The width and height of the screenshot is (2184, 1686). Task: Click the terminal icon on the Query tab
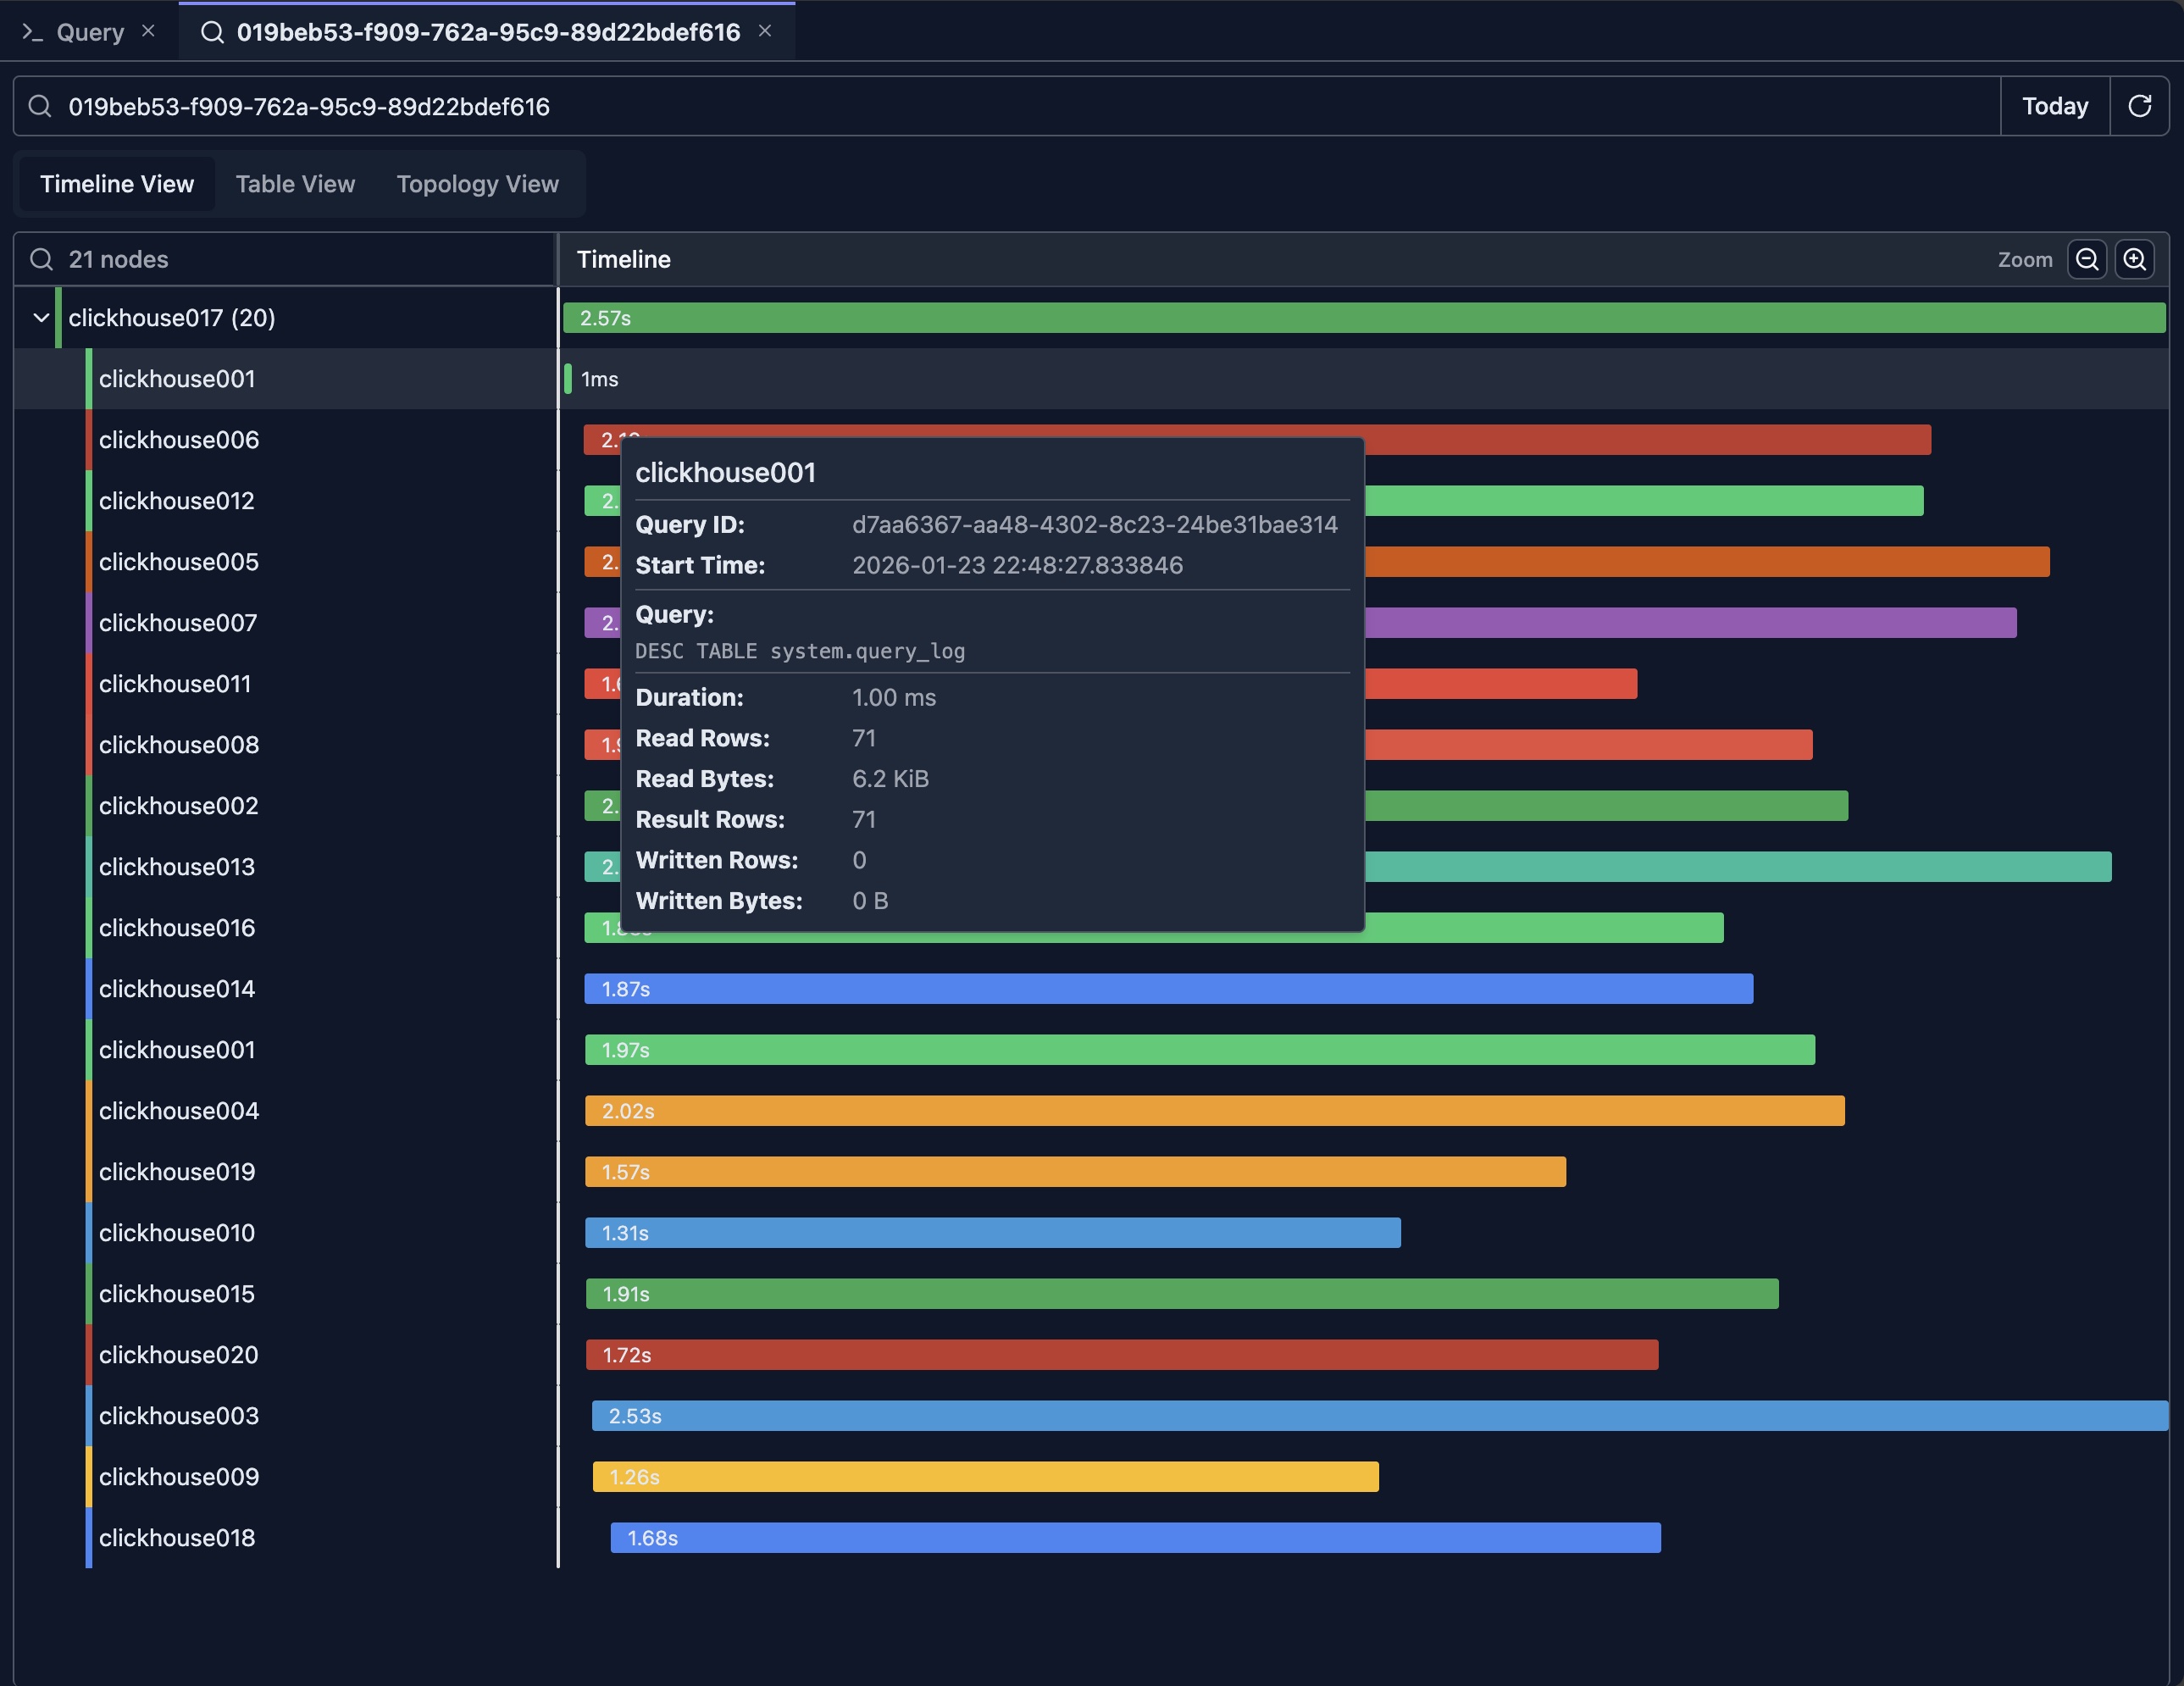tap(33, 31)
